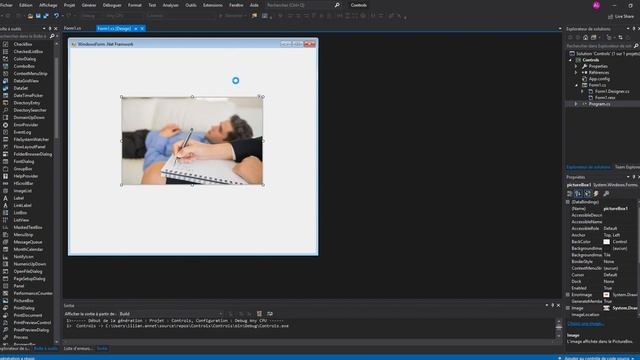Select ColorDialog in the toolbox

pyautogui.click(x=24, y=59)
